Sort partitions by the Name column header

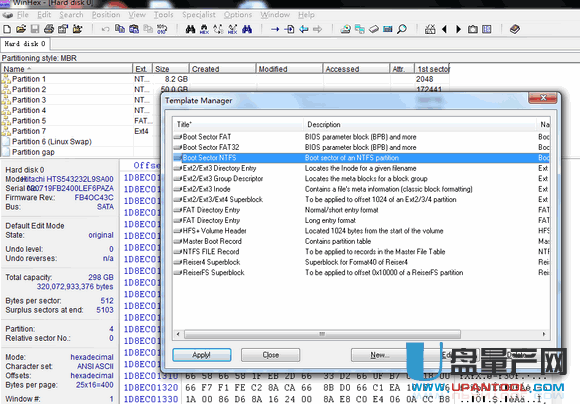point(67,69)
